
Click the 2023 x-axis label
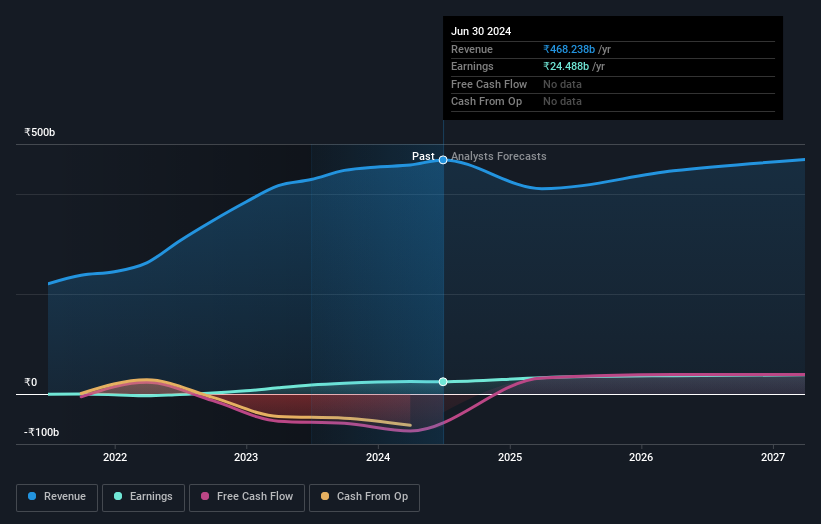pyautogui.click(x=246, y=457)
